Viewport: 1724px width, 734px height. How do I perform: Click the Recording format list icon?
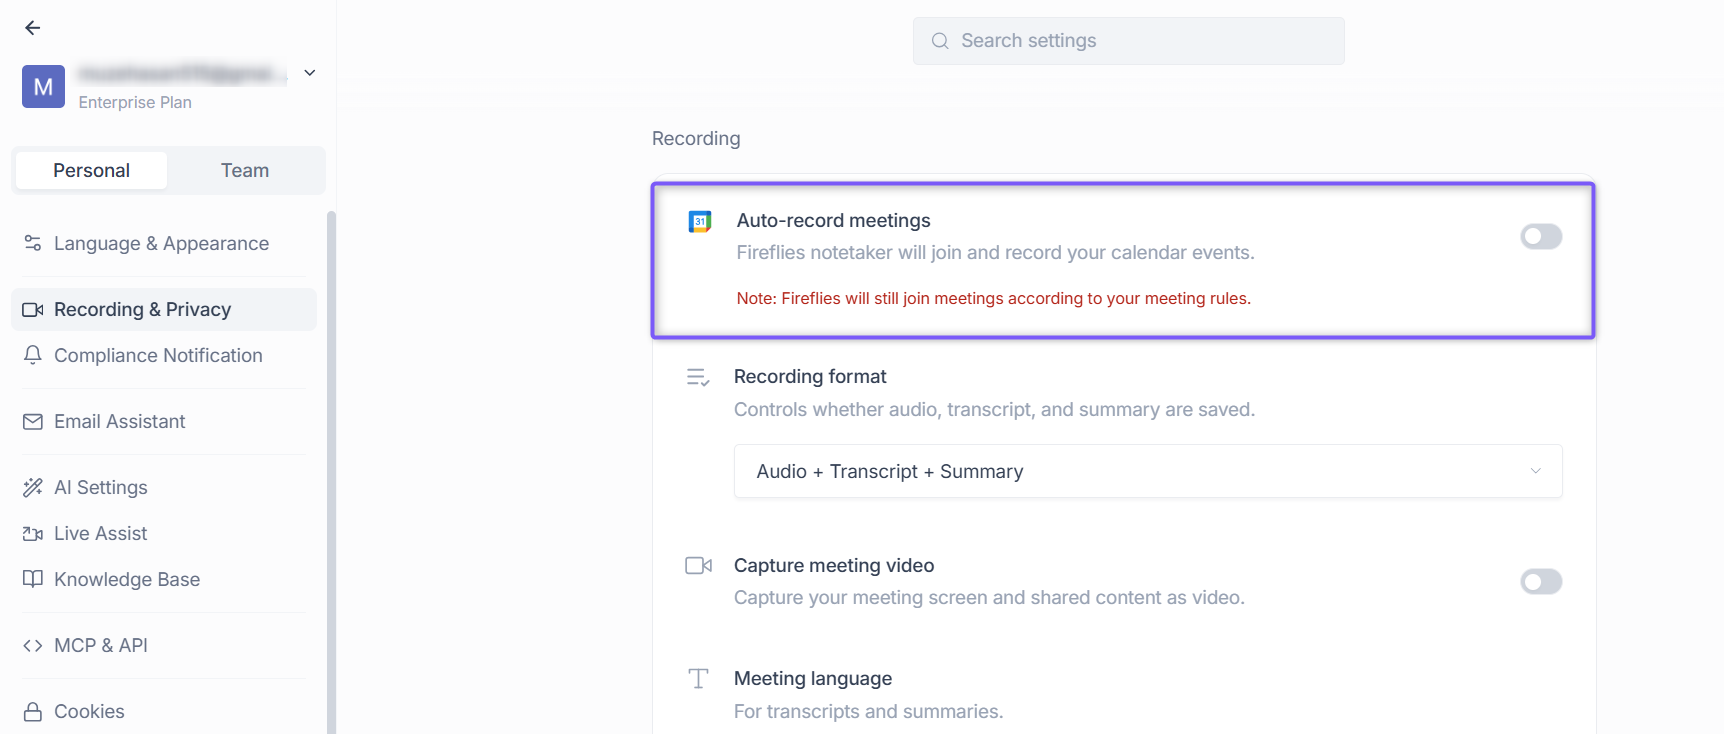coord(698,377)
